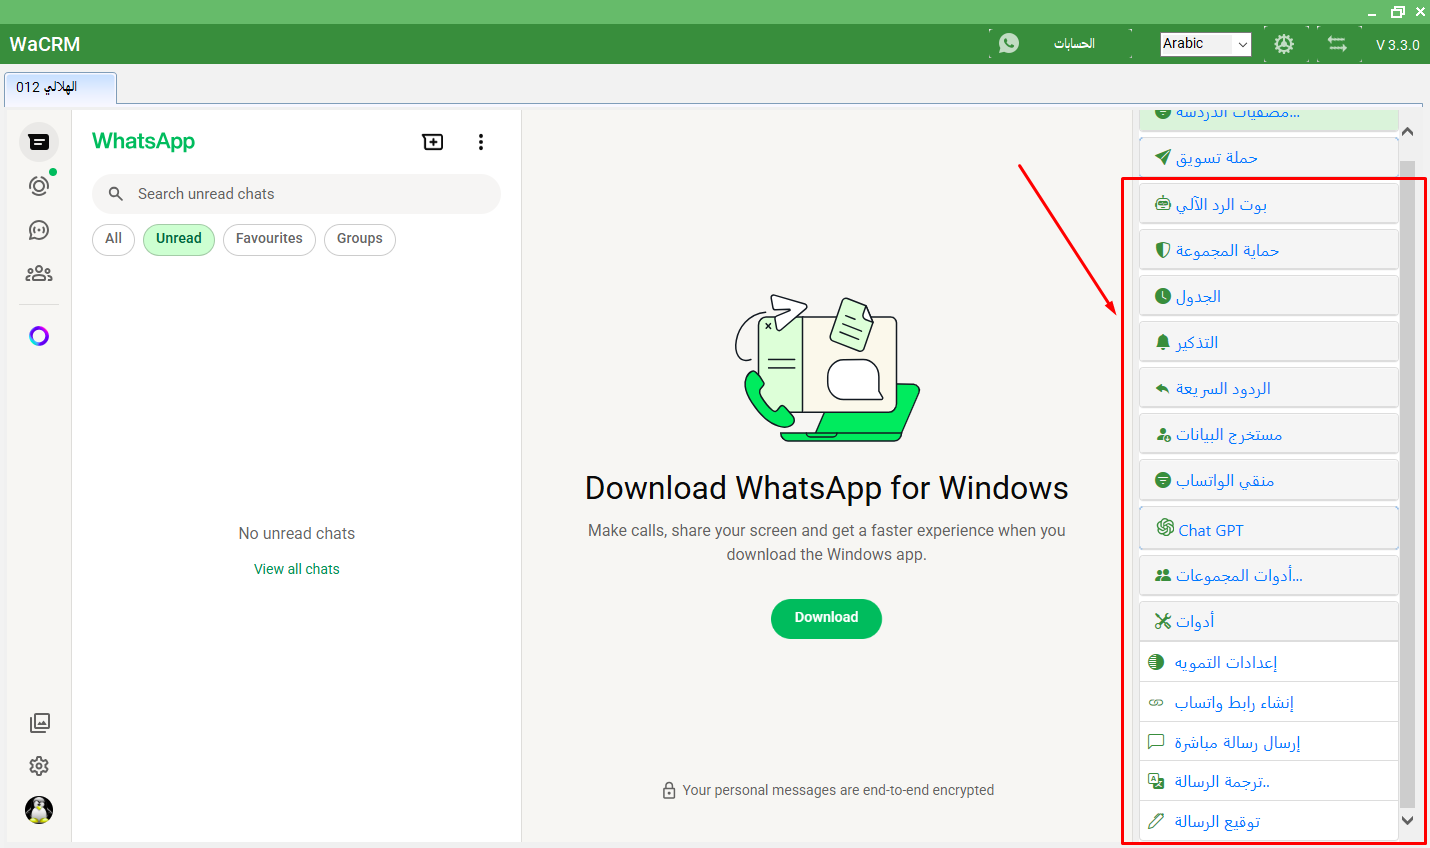This screenshot has height=848, width=1430.
Task: Open WhatsApp three-dot menu
Action: [481, 142]
